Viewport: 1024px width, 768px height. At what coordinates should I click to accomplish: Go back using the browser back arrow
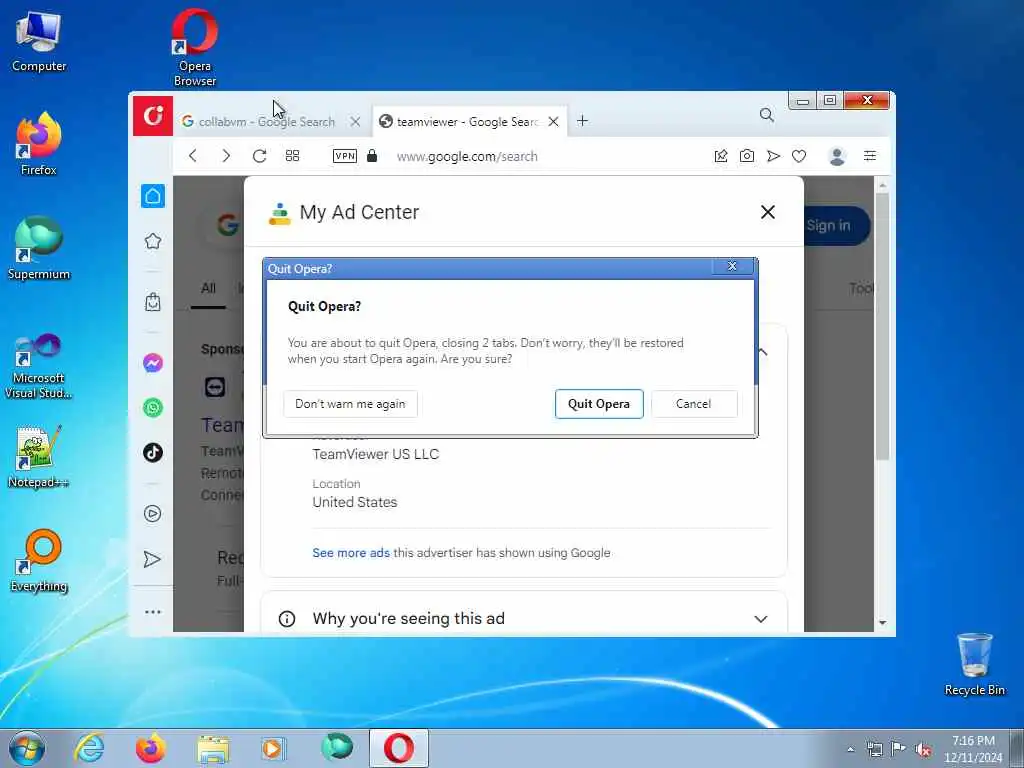point(193,155)
